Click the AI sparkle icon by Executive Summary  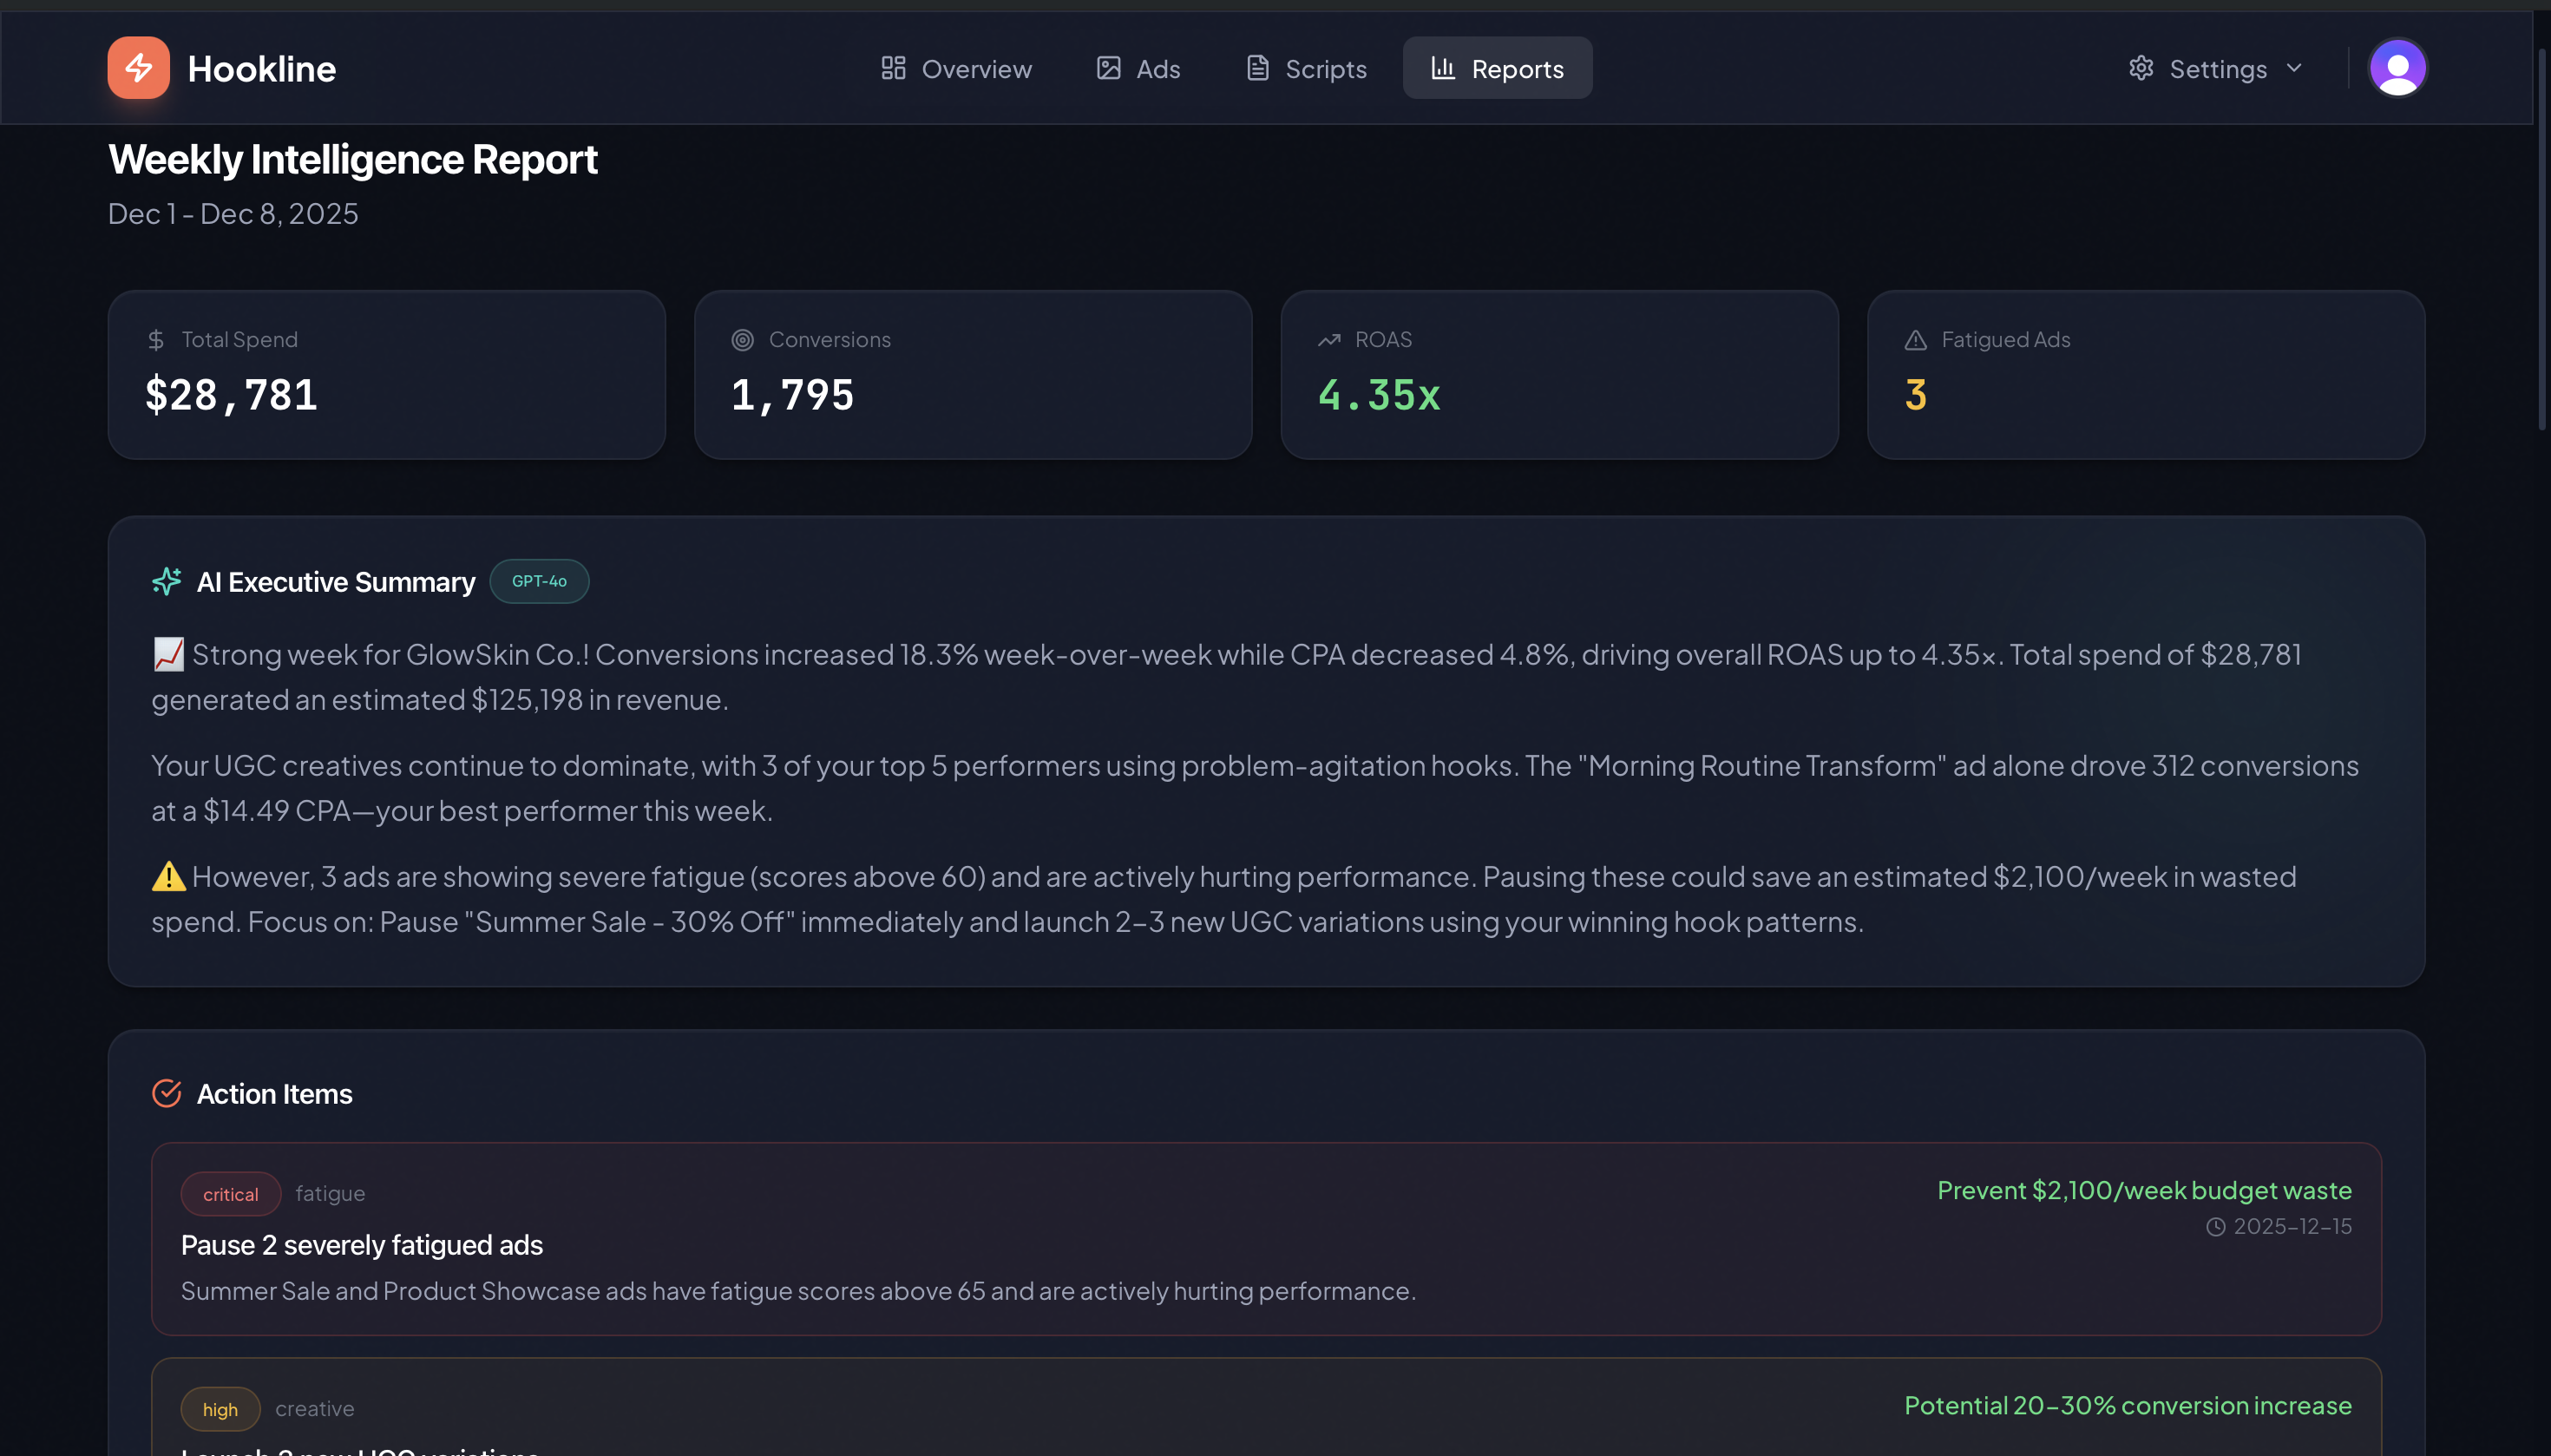click(x=166, y=581)
